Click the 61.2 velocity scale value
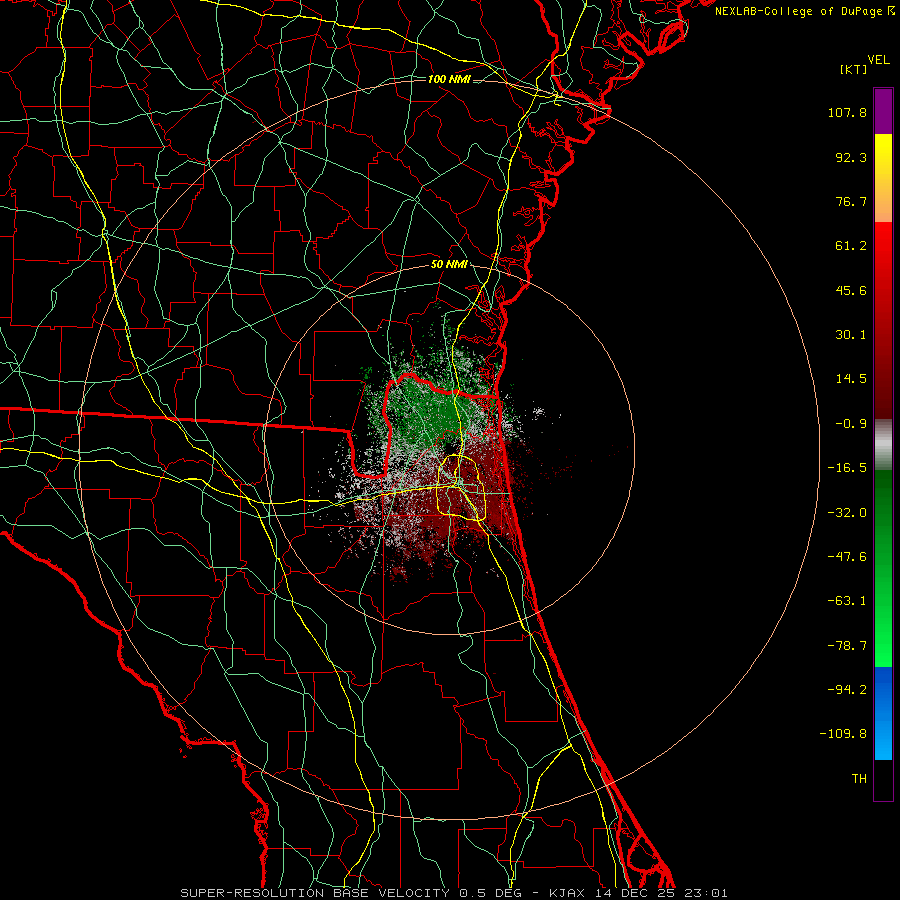This screenshot has width=900, height=900. pyautogui.click(x=851, y=246)
